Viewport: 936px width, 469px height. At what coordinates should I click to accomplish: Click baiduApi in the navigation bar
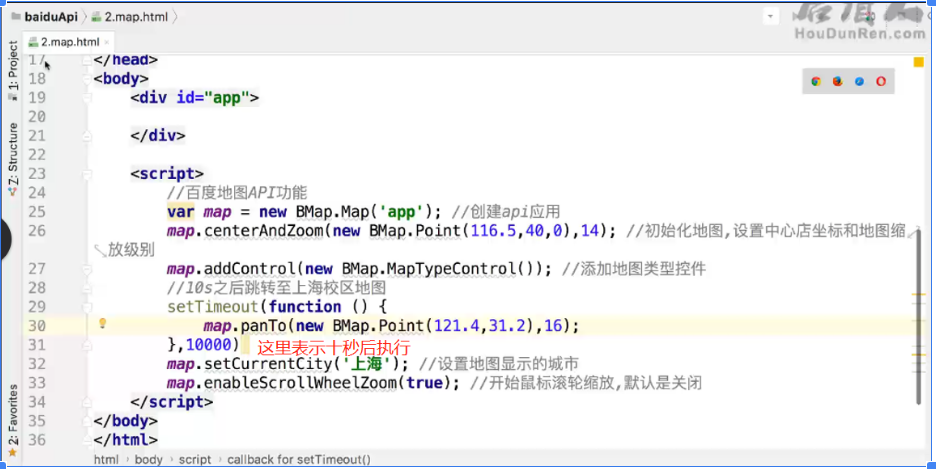[x=45, y=17]
